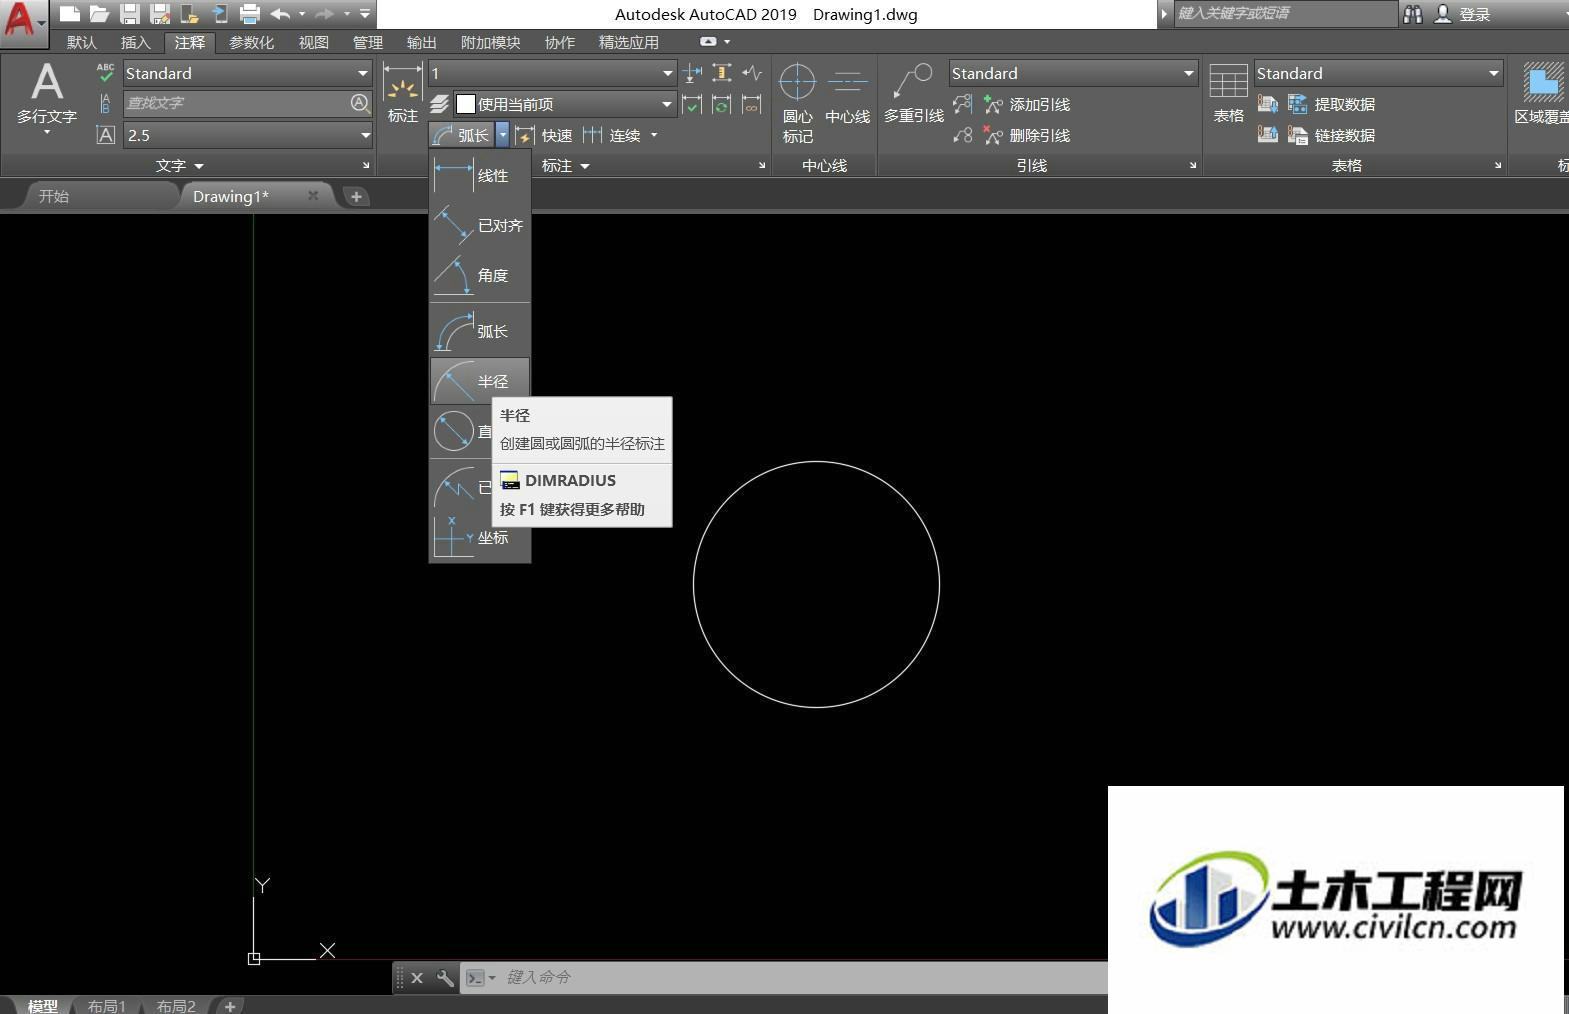This screenshot has height=1014, width=1569.
Task: Open the quick access toolbar customize arrow
Action: click(365, 14)
